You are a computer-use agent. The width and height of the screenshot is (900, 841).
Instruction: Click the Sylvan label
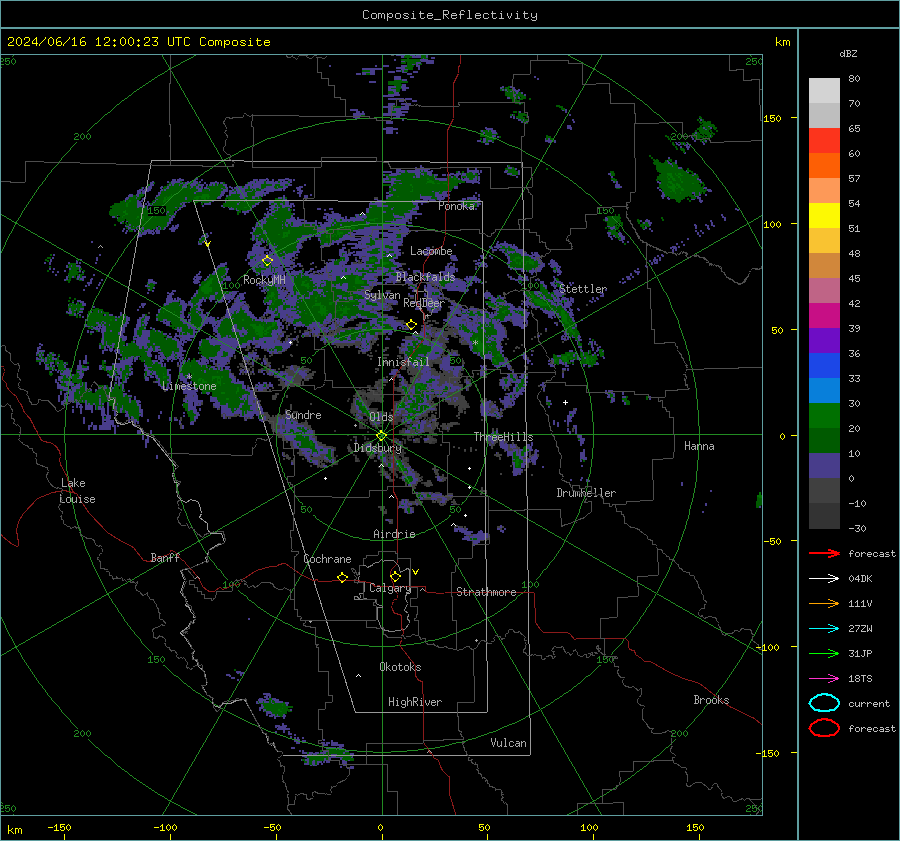tap(382, 295)
